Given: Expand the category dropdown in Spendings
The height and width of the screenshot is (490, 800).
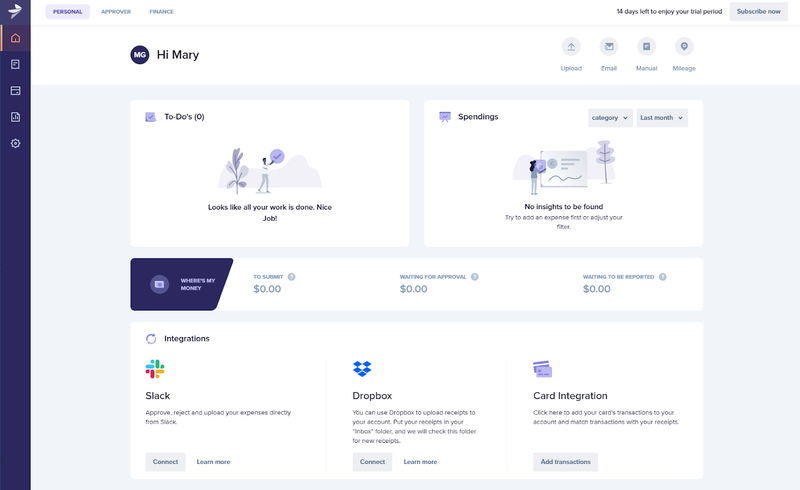Looking at the screenshot, I should pos(610,117).
